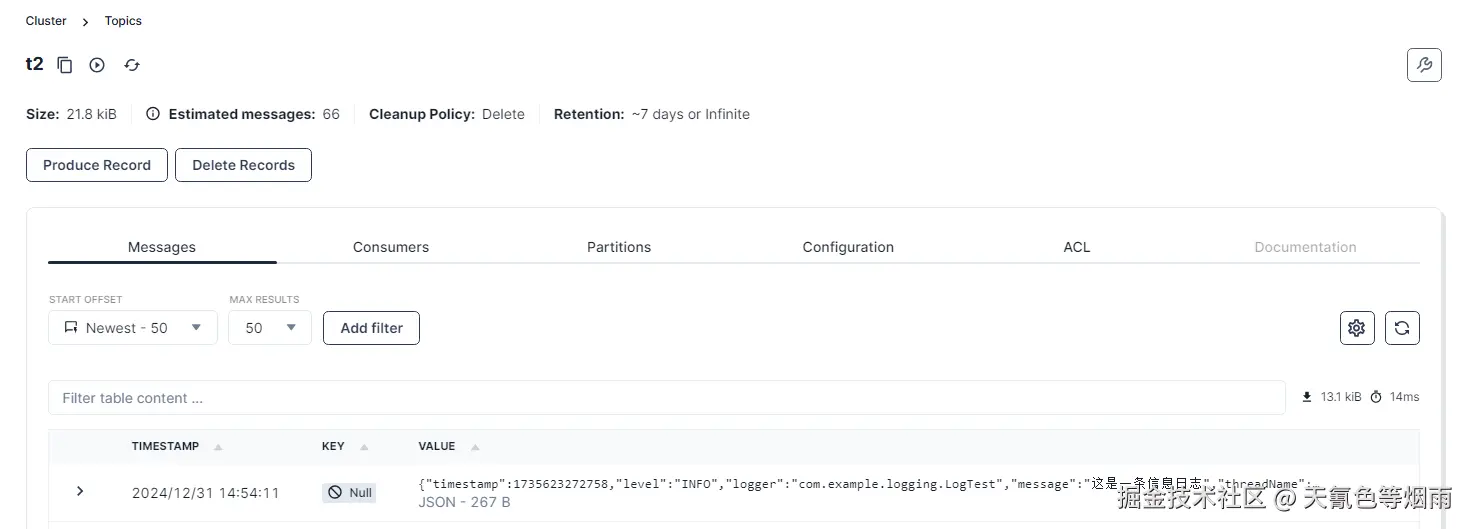Copy the t2 topic name icon
Image resolution: width=1470 pixels, height=529 pixels.
[x=65, y=65]
